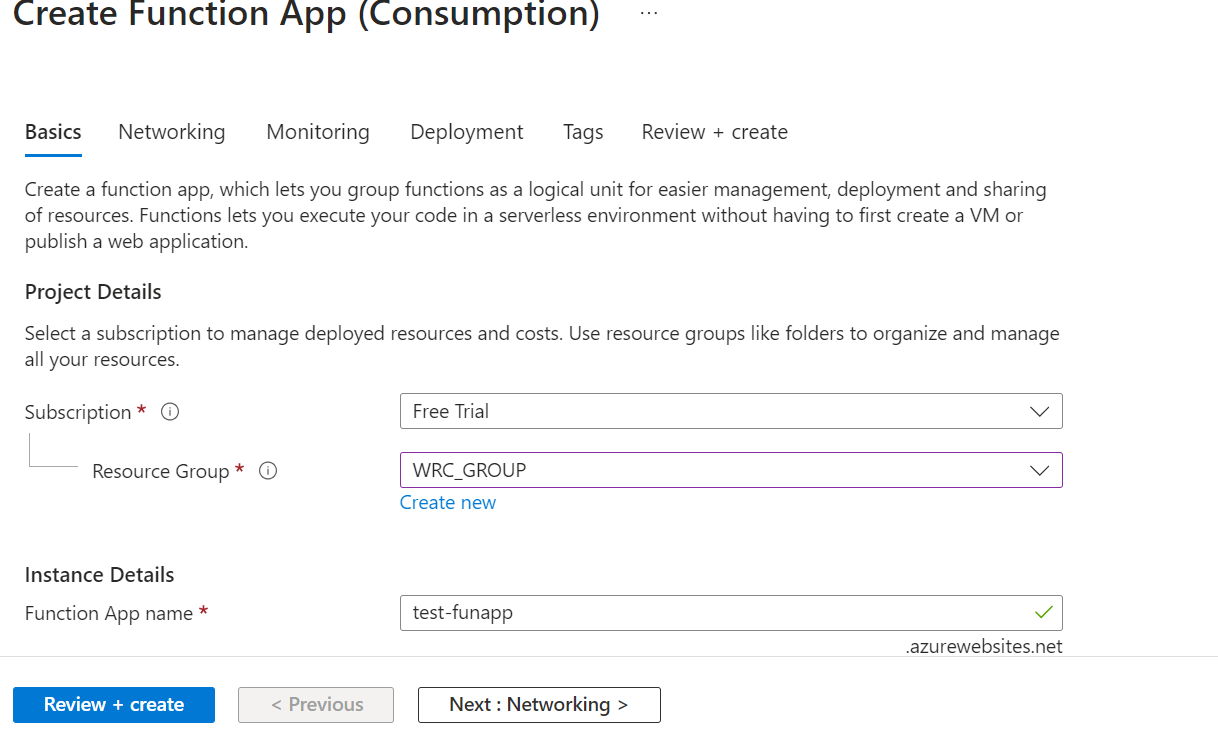
Task: Jump to the Review + create tab
Action: 715,132
